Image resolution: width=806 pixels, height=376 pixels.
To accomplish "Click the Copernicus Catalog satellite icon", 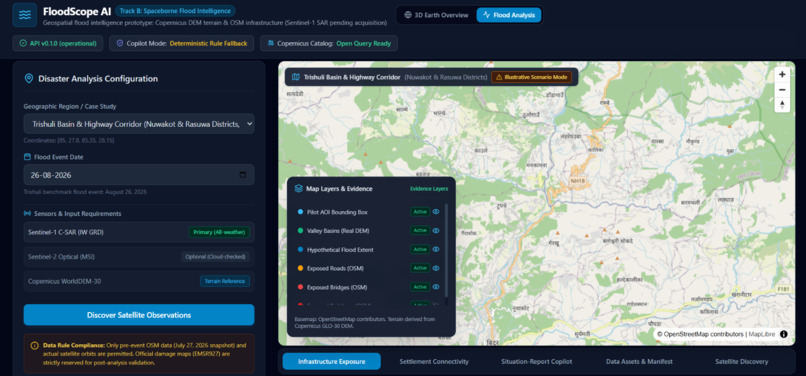I will pyautogui.click(x=270, y=43).
